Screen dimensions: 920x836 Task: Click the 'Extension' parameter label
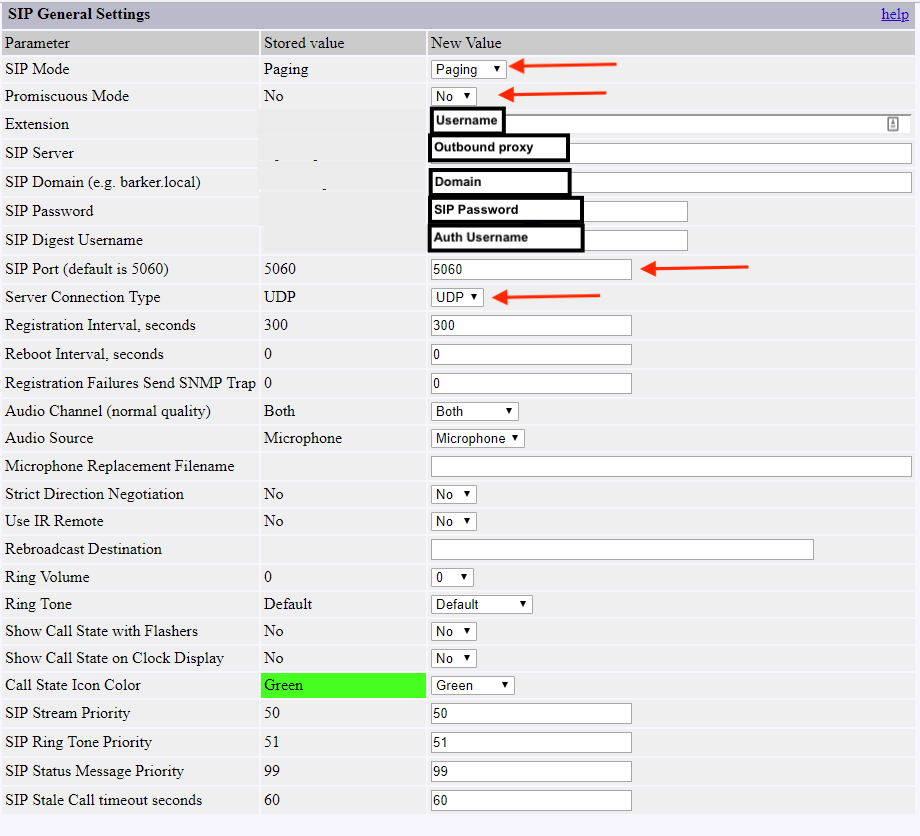[37, 124]
